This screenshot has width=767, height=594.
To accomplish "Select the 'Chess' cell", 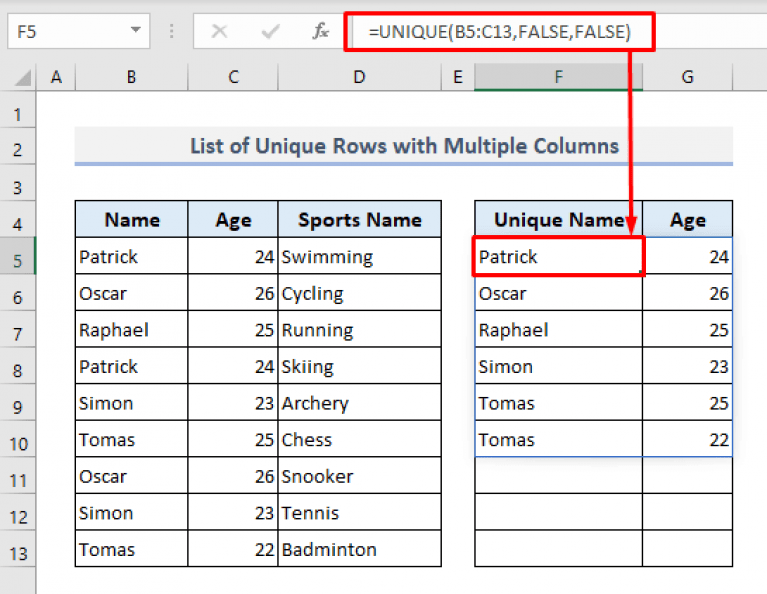I will 360,440.
